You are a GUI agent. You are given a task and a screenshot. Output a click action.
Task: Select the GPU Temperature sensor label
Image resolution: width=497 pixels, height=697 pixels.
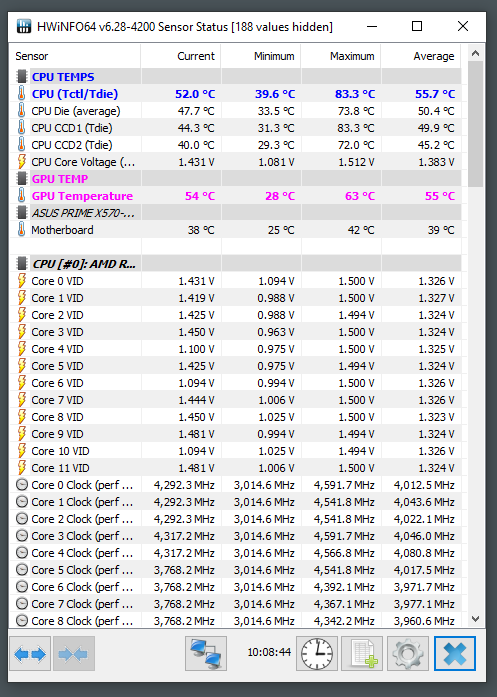coord(82,196)
